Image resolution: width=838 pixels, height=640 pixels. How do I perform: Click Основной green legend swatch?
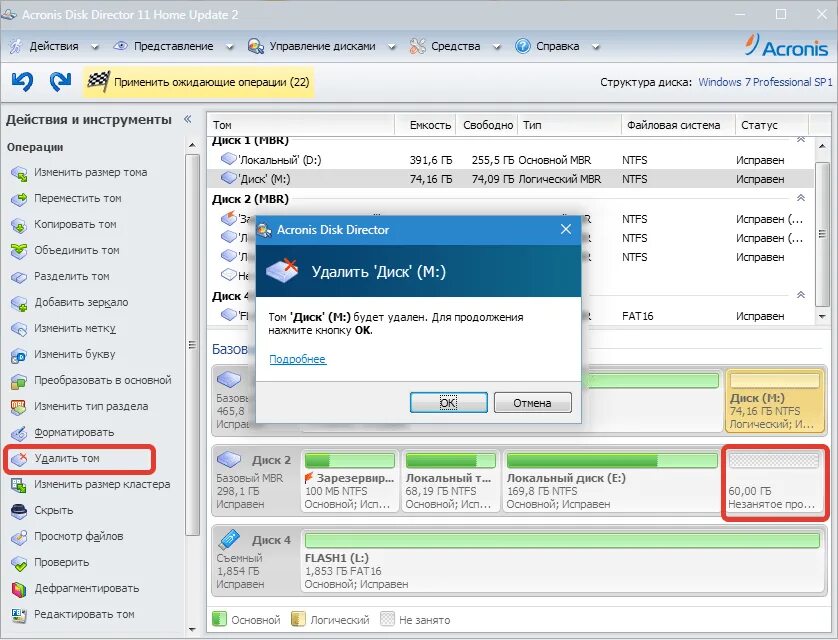[220, 619]
